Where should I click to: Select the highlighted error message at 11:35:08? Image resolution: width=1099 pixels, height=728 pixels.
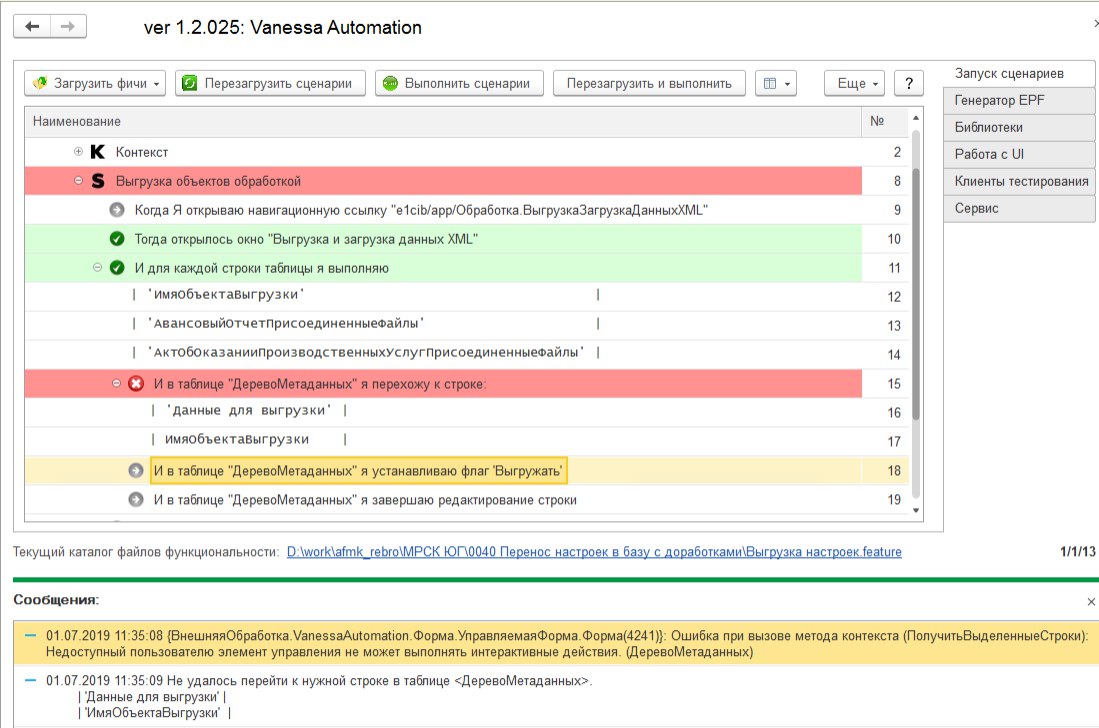555,643
